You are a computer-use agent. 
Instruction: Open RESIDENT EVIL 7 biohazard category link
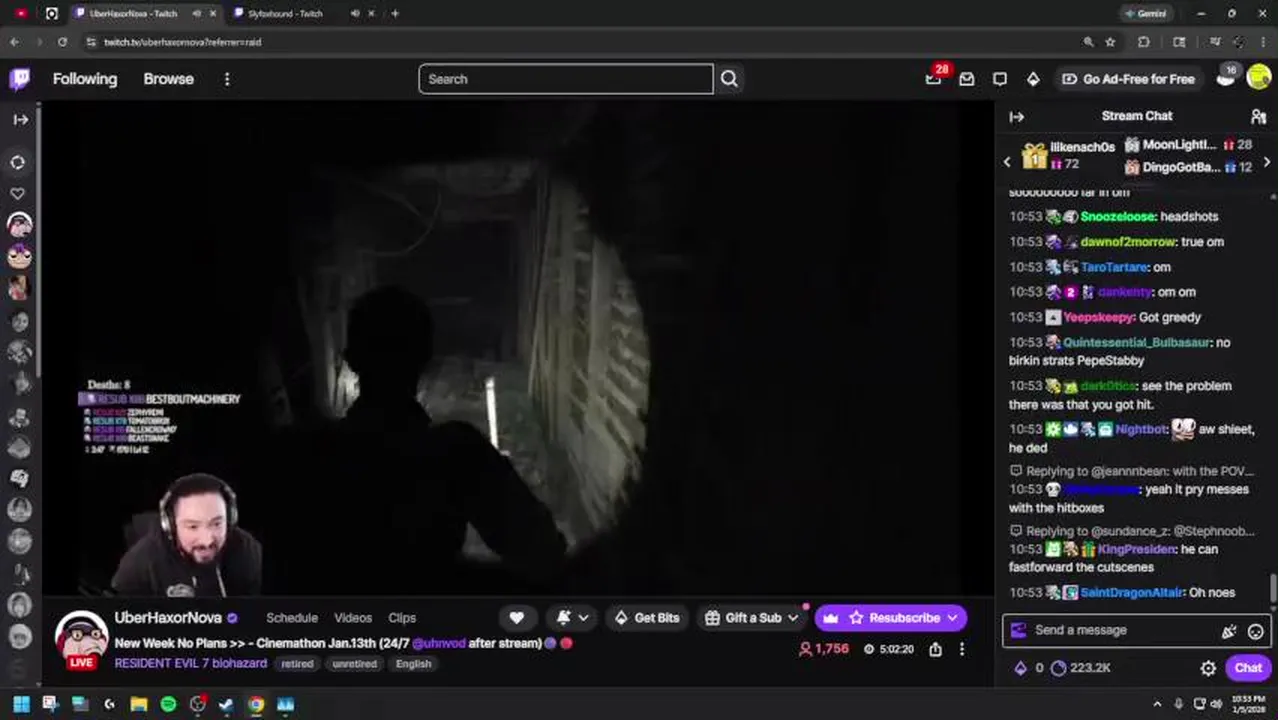point(191,664)
